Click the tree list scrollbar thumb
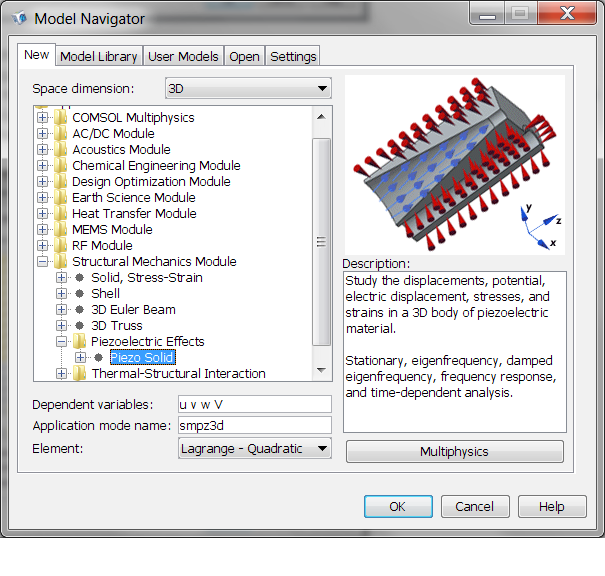This screenshot has width=605, height=576. point(321,242)
